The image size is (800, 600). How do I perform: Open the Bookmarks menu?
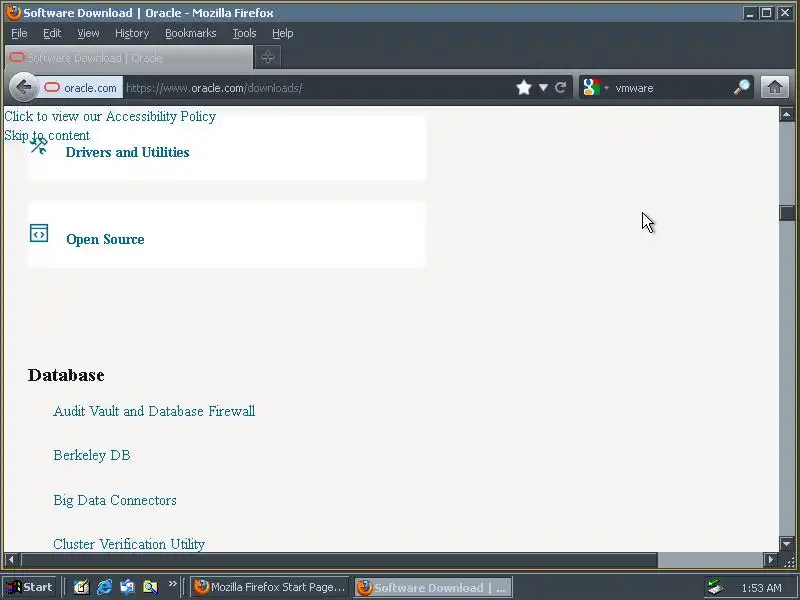click(x=190, y=33)
